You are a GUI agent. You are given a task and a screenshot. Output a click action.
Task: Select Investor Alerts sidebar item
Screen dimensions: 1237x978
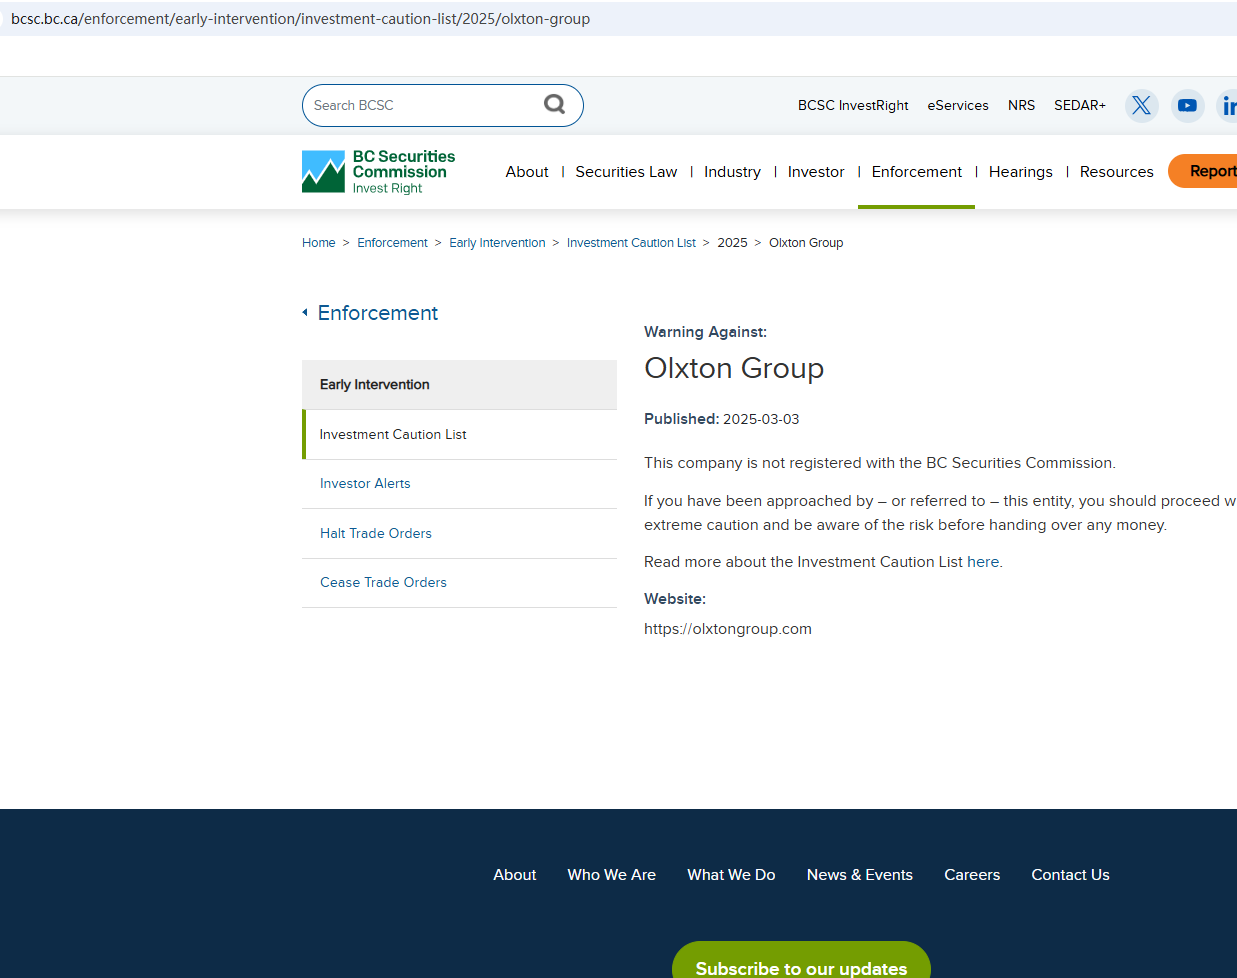point(459,484)
